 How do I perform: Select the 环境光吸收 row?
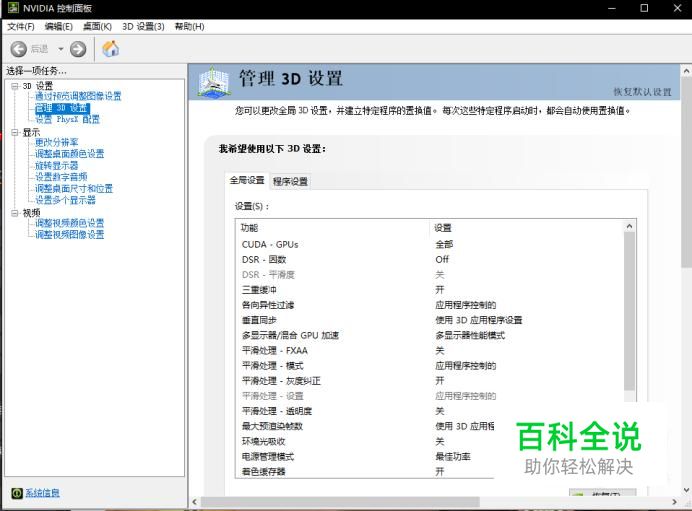click(366, 441)
